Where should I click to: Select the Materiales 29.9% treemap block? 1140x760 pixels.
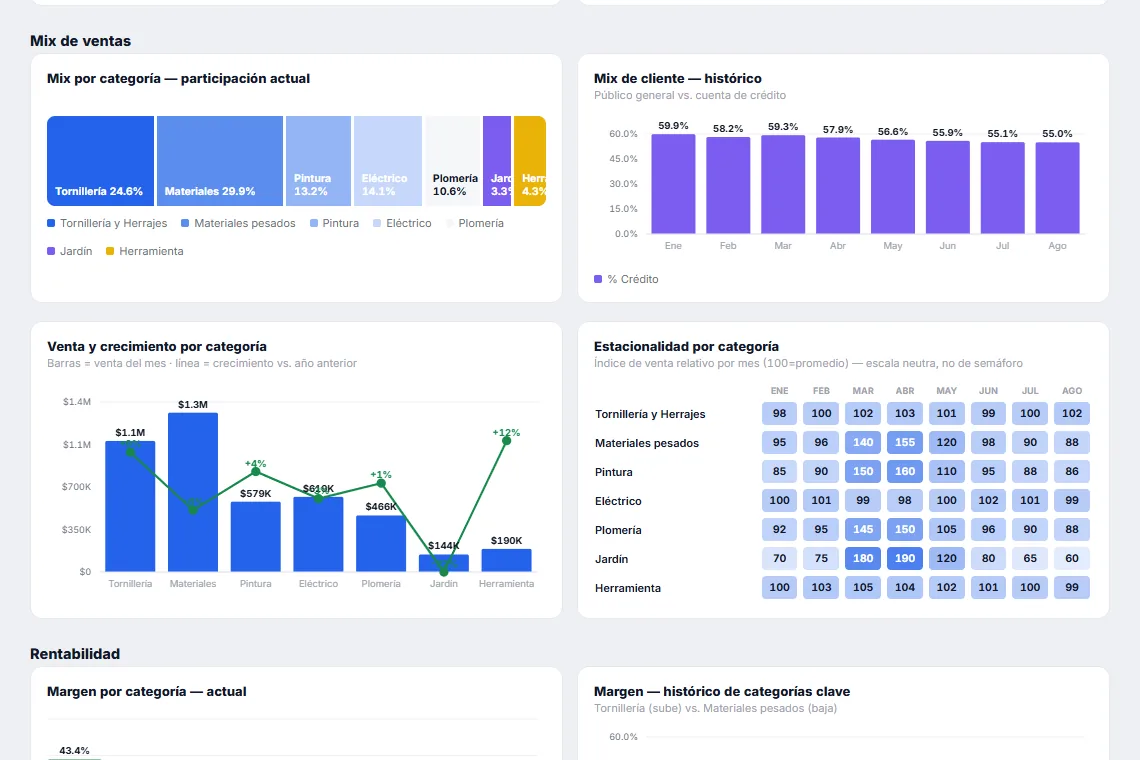point(220,161)
